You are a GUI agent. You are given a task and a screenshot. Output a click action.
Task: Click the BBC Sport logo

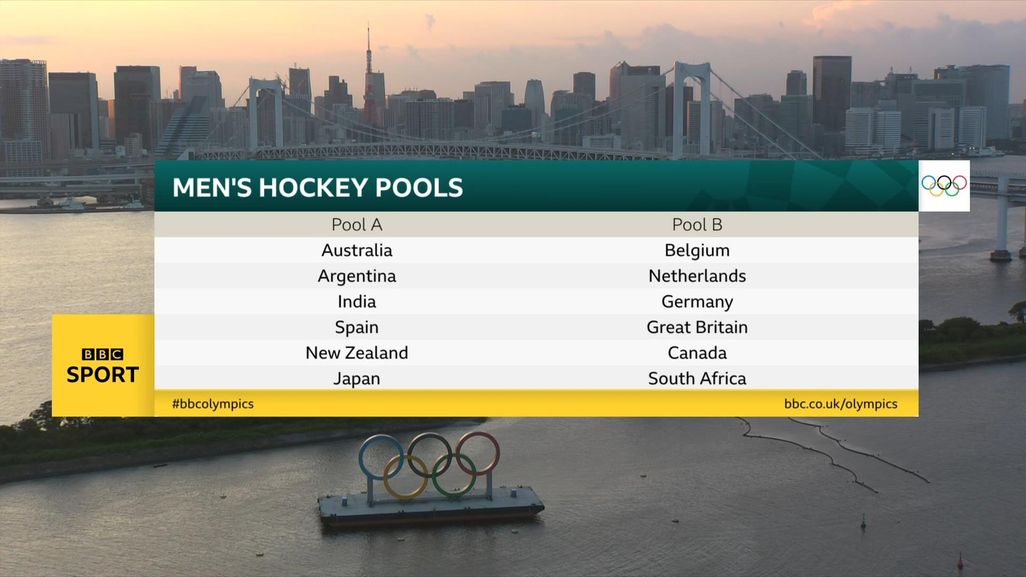point(103,366)
